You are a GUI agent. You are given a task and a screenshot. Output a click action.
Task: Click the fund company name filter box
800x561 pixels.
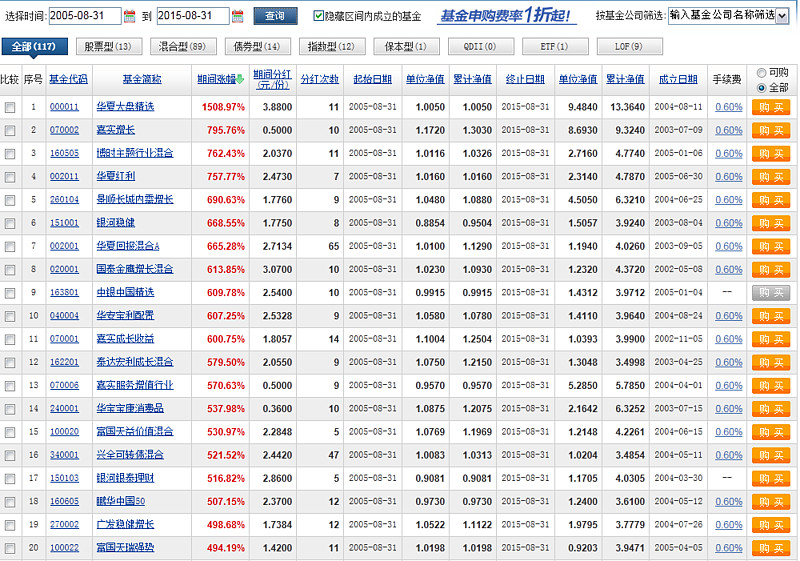click(x=722, y=16)
